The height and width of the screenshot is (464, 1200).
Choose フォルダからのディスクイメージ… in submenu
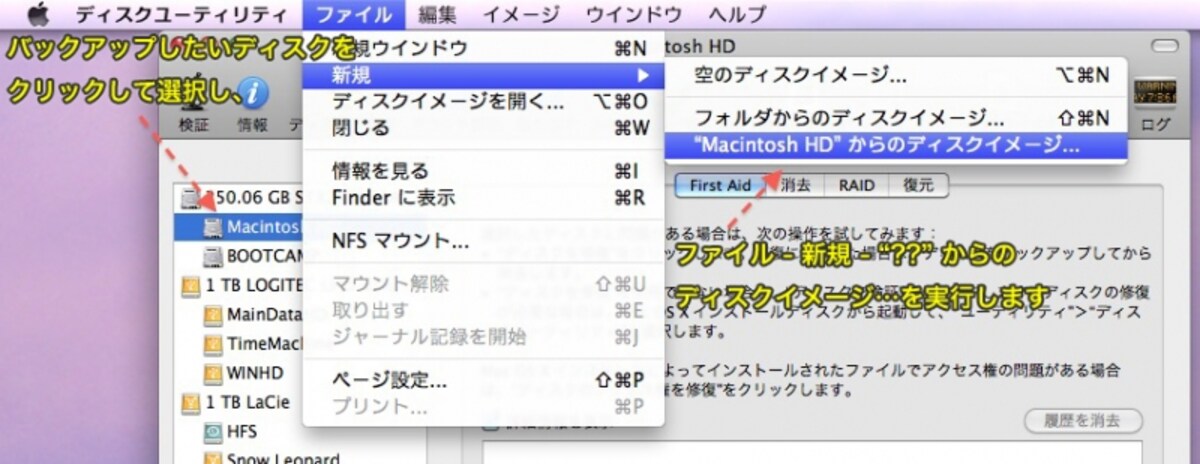897,118
